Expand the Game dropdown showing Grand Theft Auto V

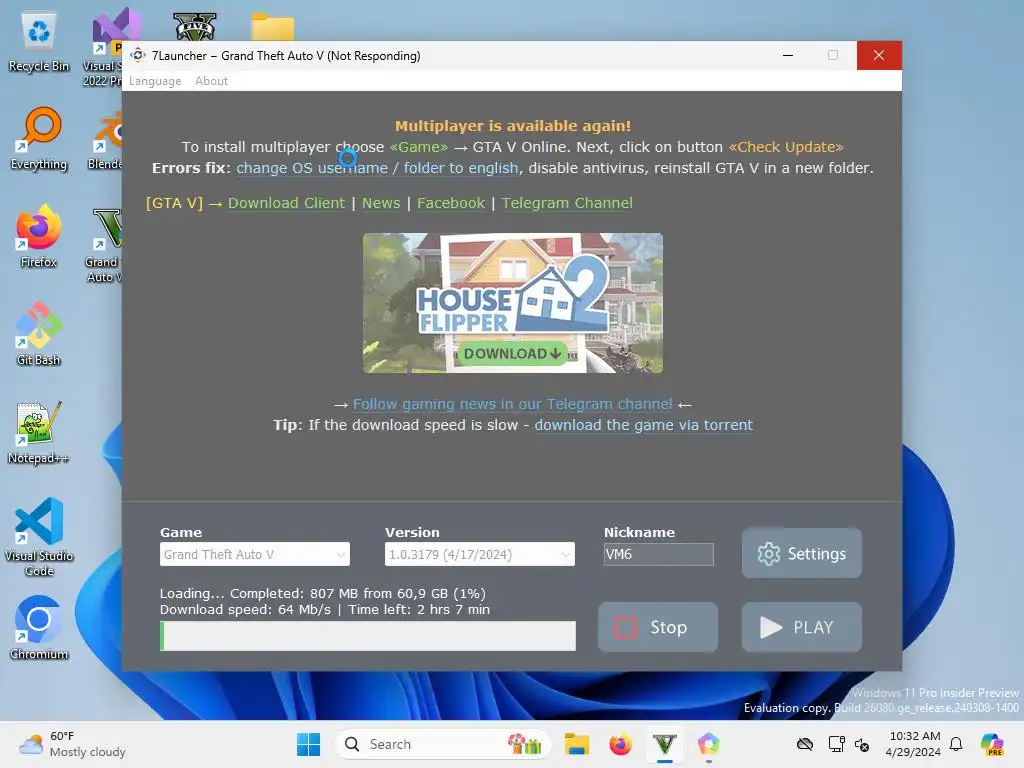tap(255, 554)
